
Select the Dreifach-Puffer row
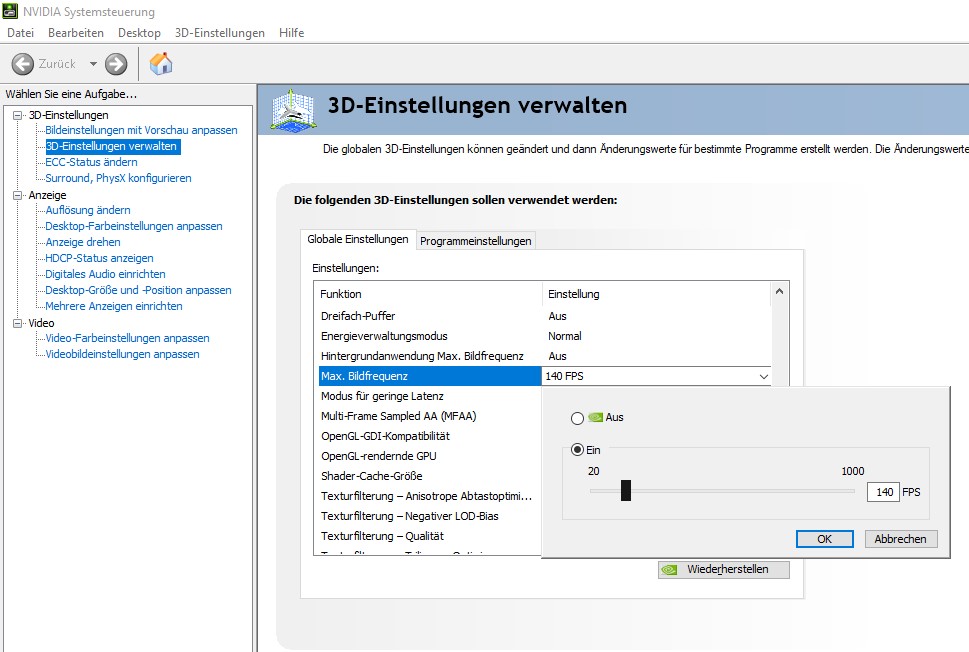544,316
